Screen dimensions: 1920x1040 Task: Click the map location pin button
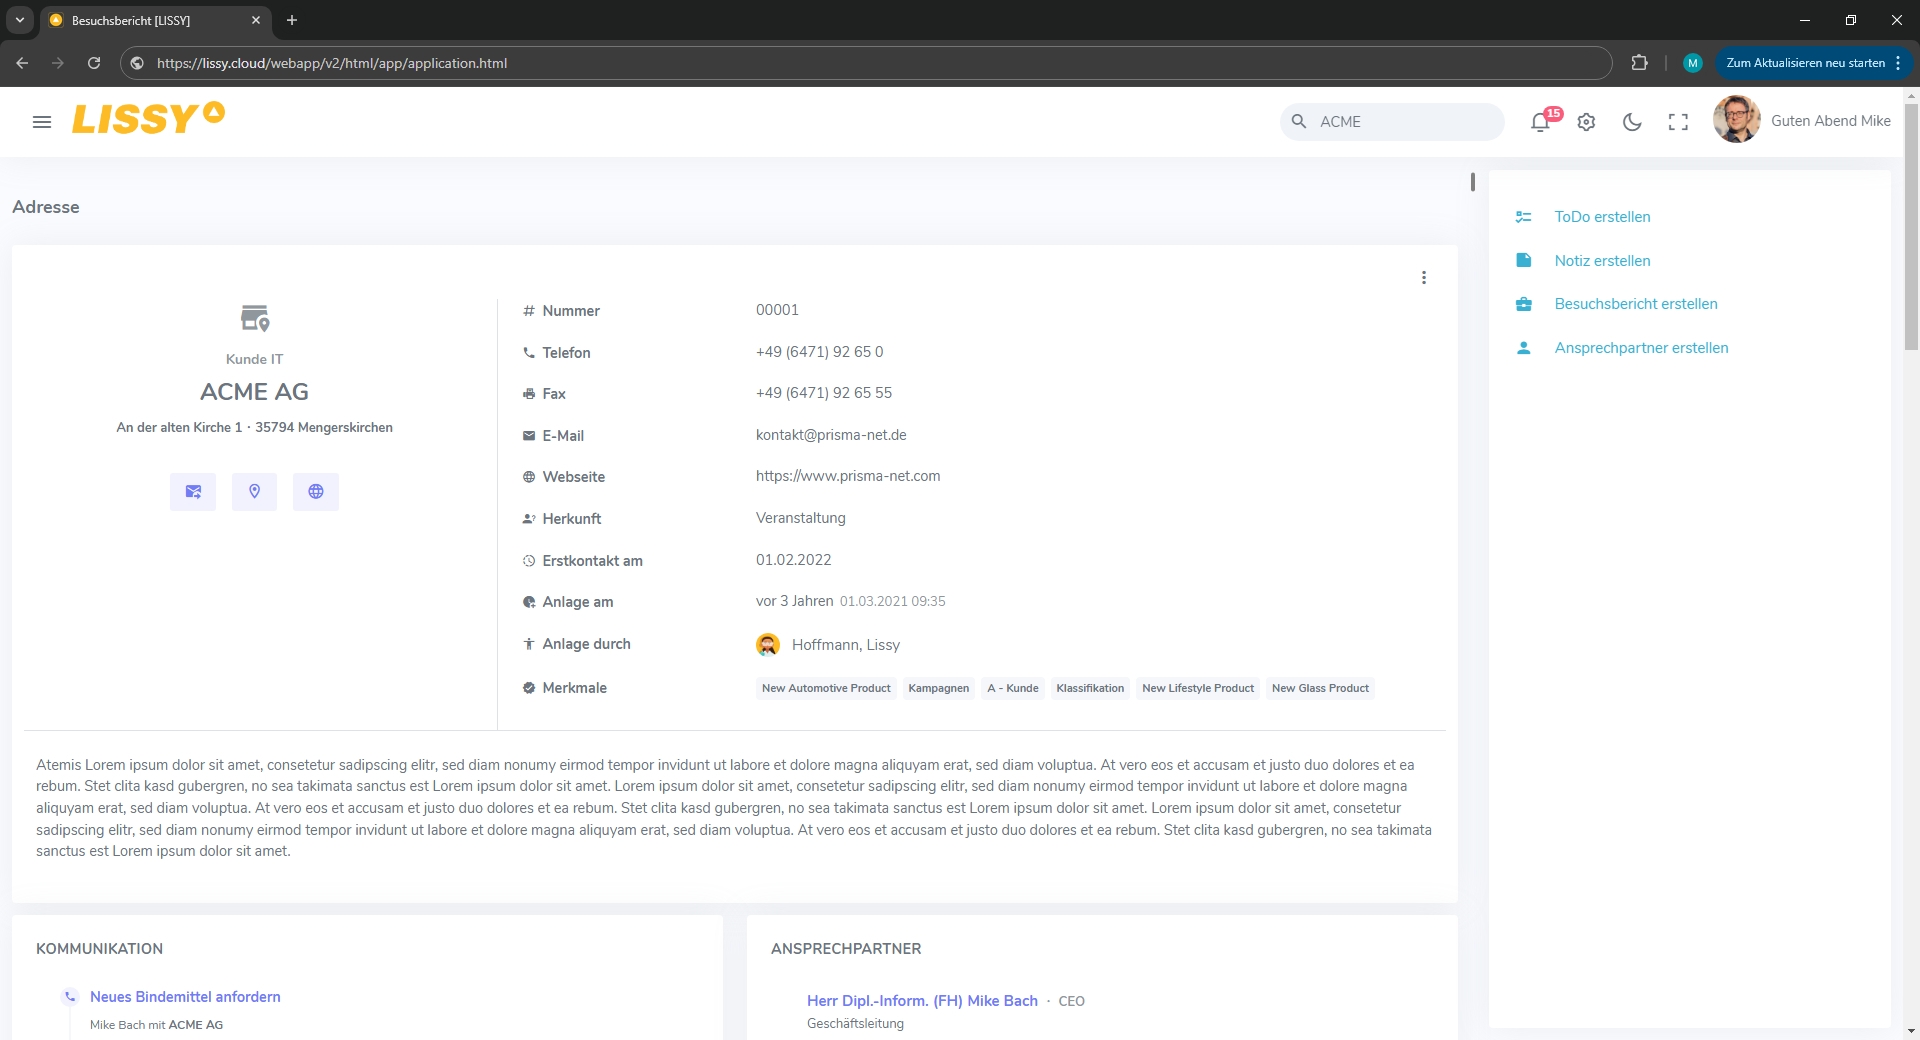click(255, 492)
